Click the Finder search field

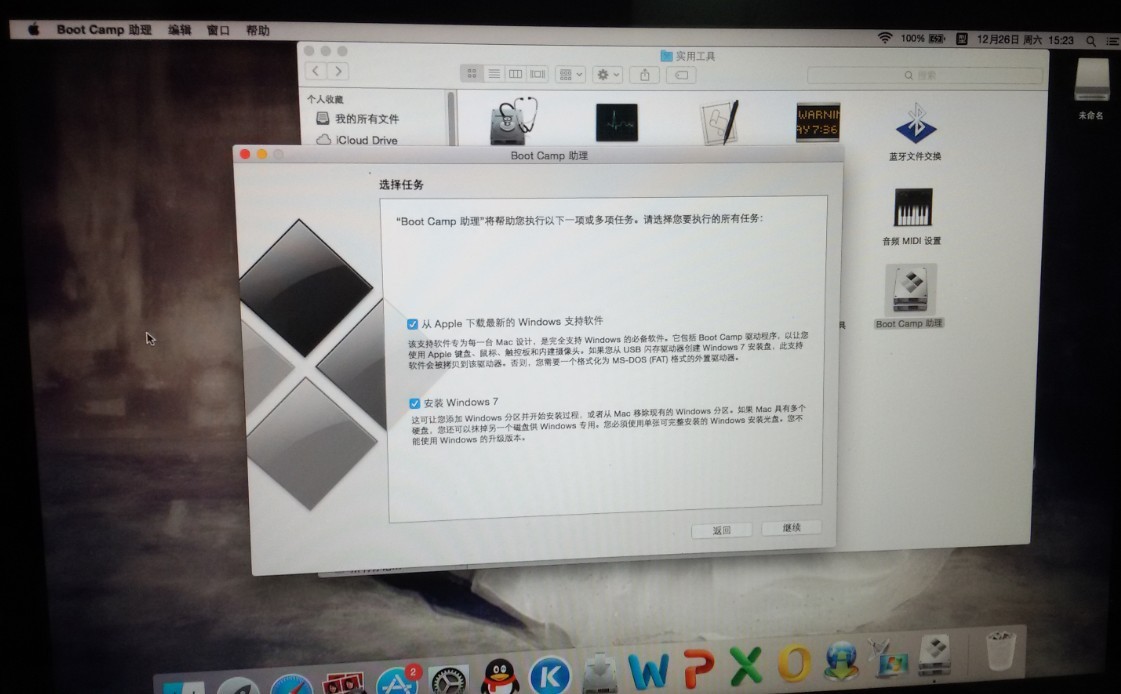[924, 75]
